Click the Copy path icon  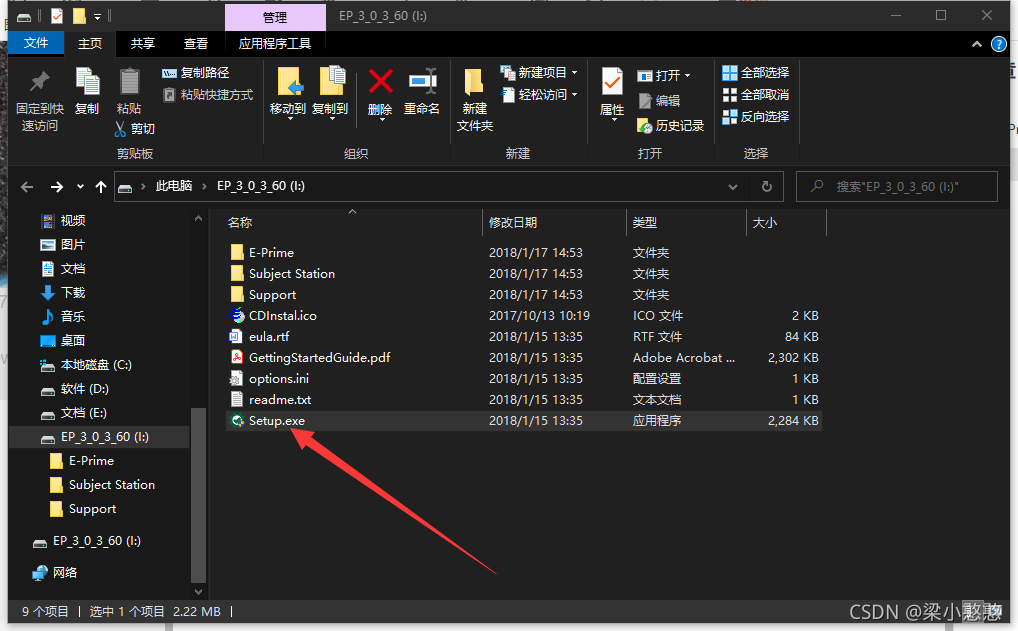click(x=169, y=73)
